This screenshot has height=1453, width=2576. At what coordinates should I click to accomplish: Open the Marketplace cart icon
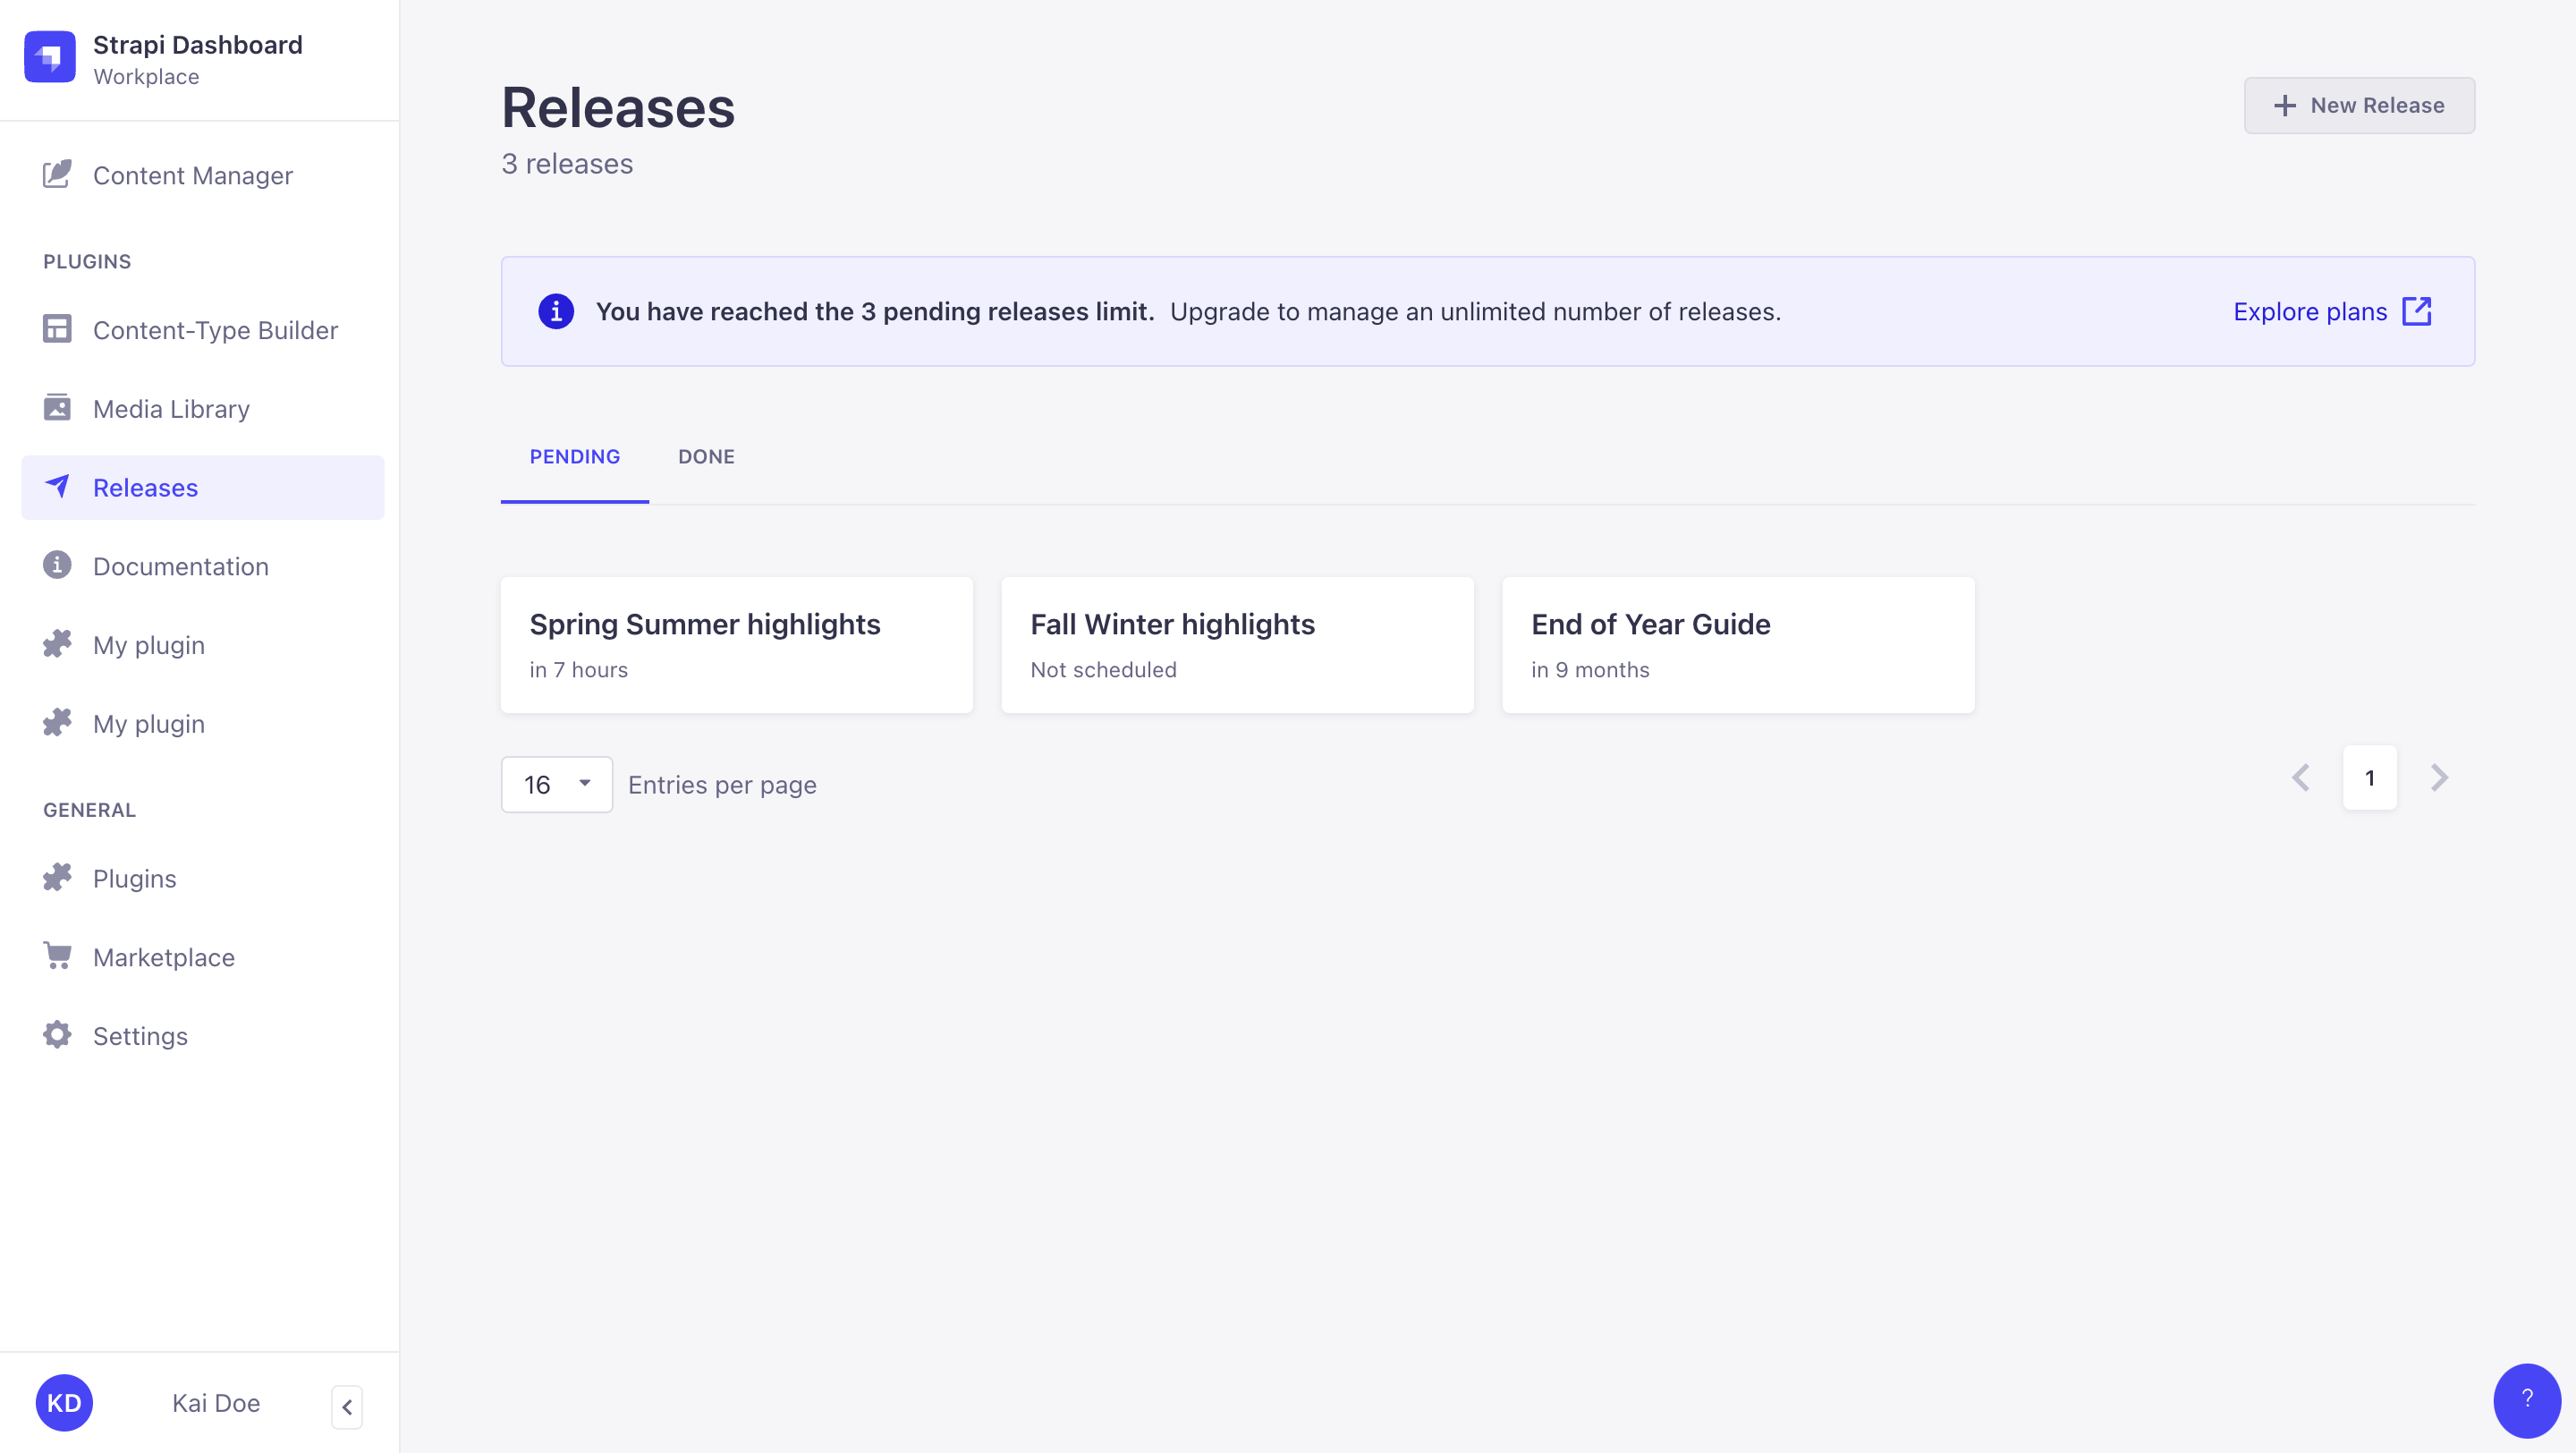click(x=57, y=956)
